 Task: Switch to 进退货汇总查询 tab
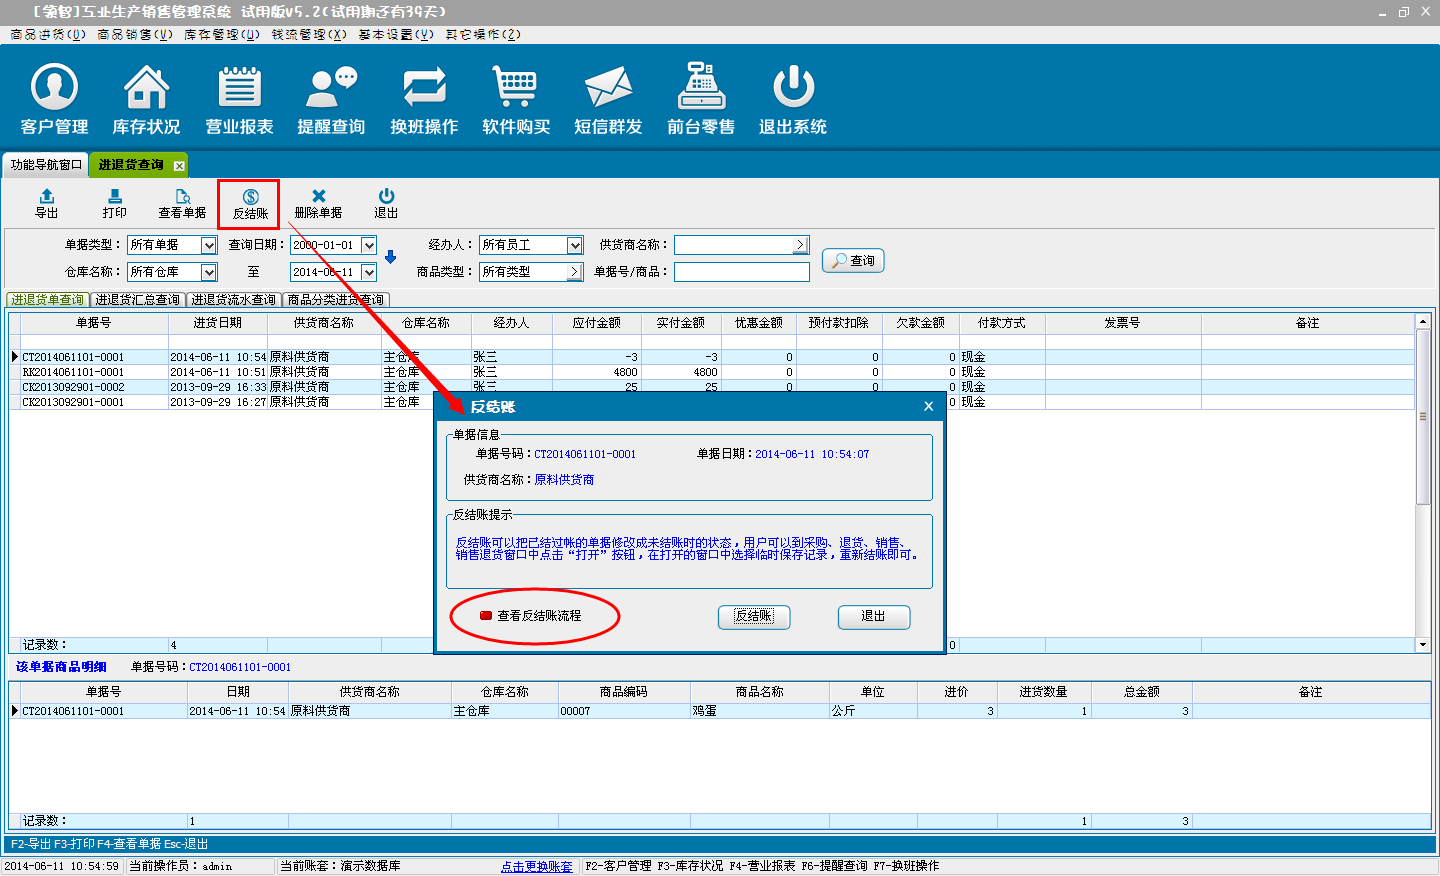[138, 300]
